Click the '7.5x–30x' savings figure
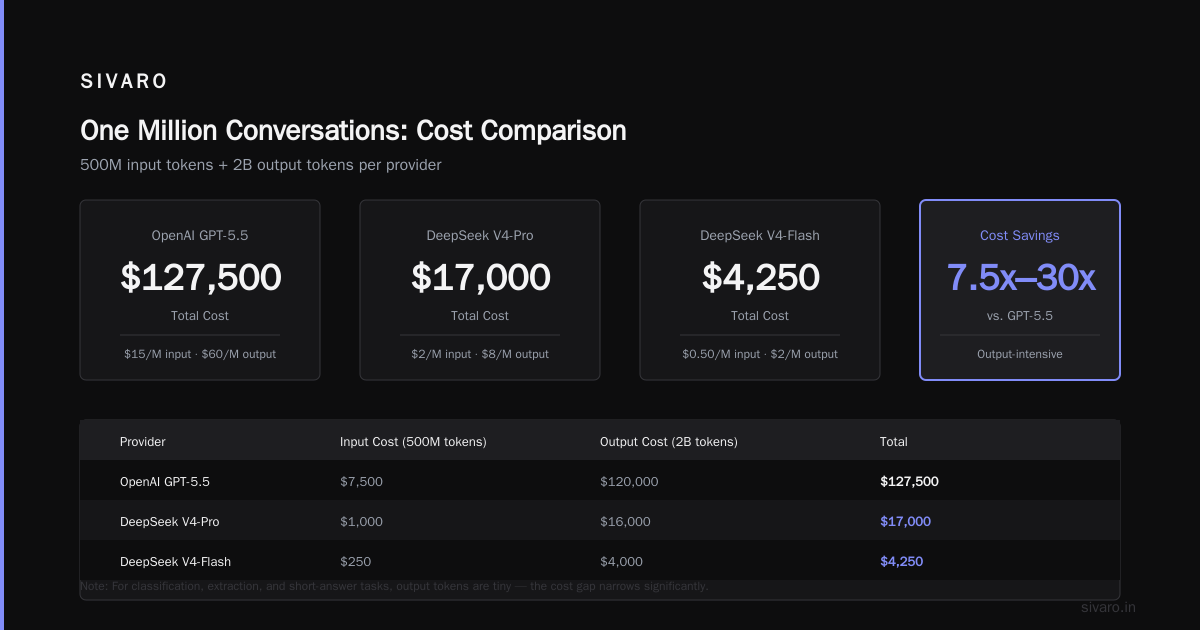Viewport: 1200px width, 630px height. point(1020,277)
